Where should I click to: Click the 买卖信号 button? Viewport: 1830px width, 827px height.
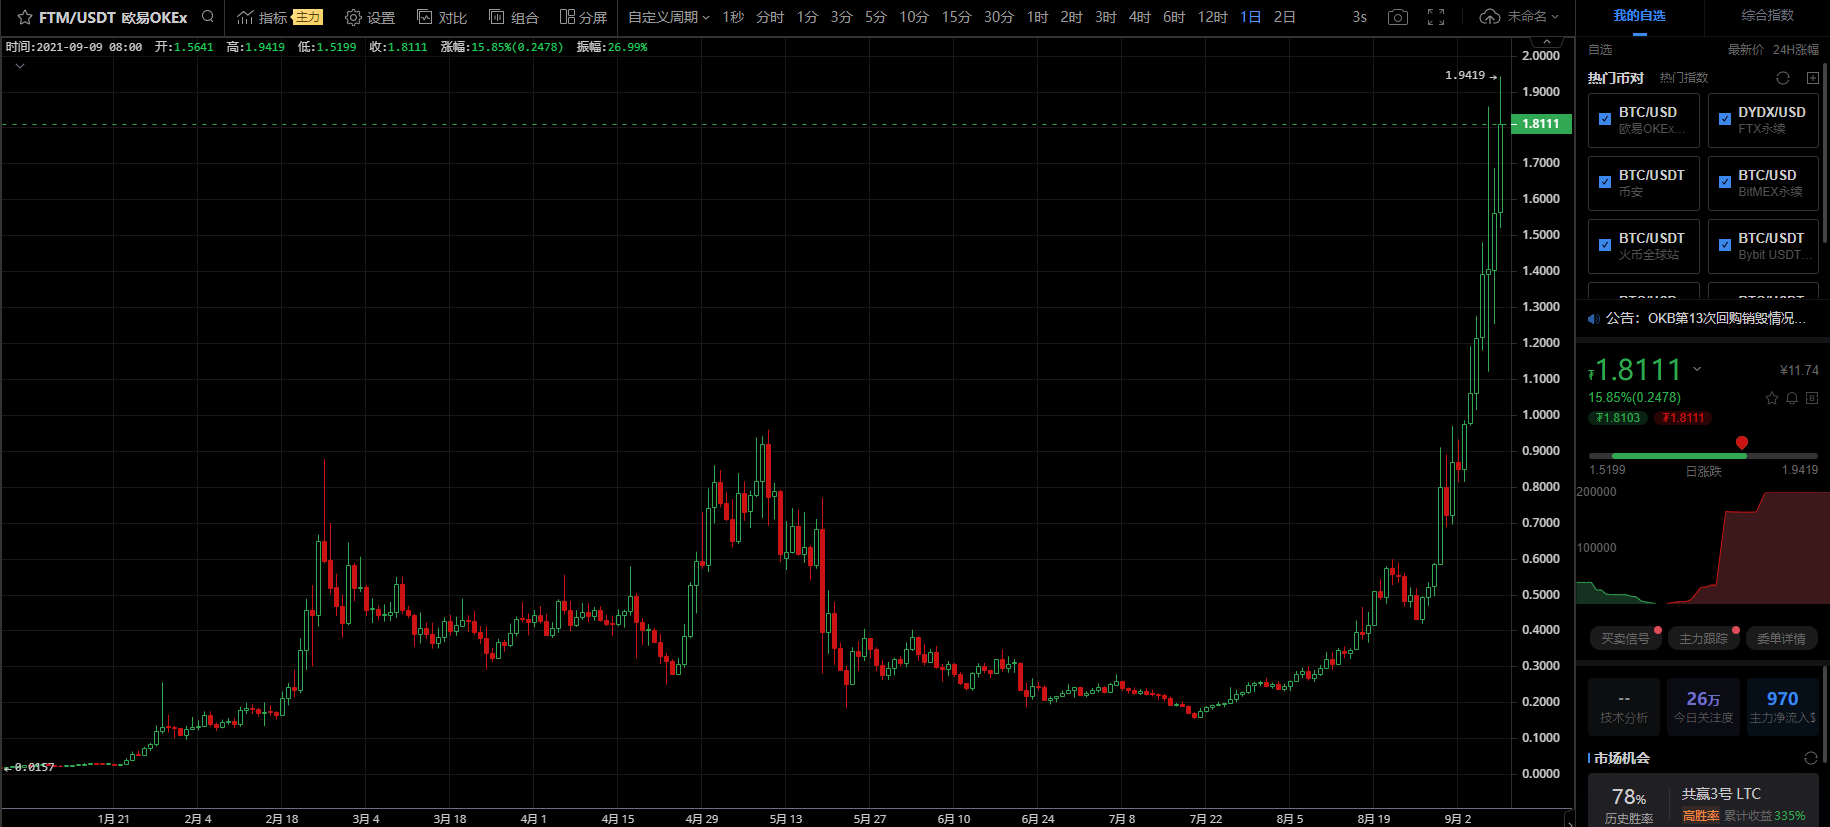point(1625,638)
